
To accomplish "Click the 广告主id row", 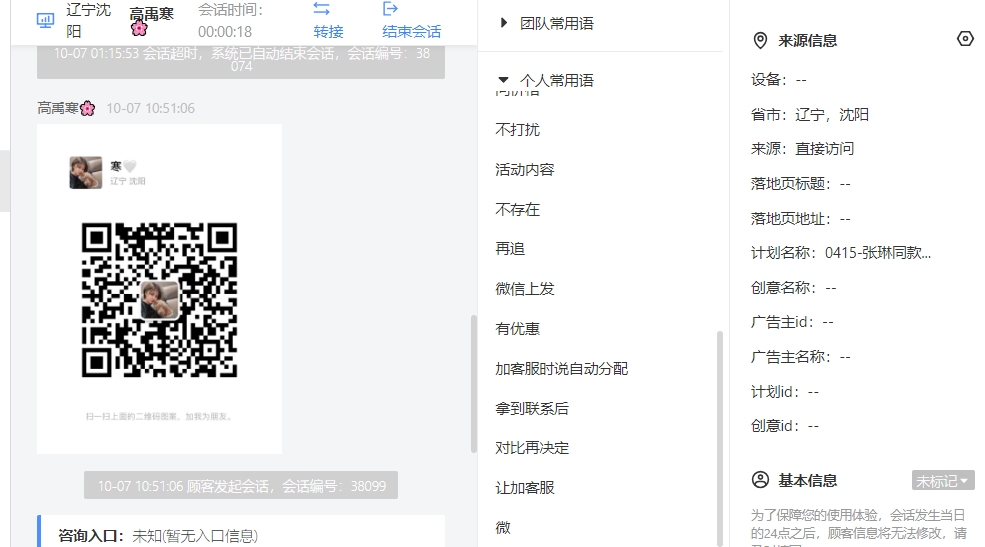I will click(x=792, y=322).
